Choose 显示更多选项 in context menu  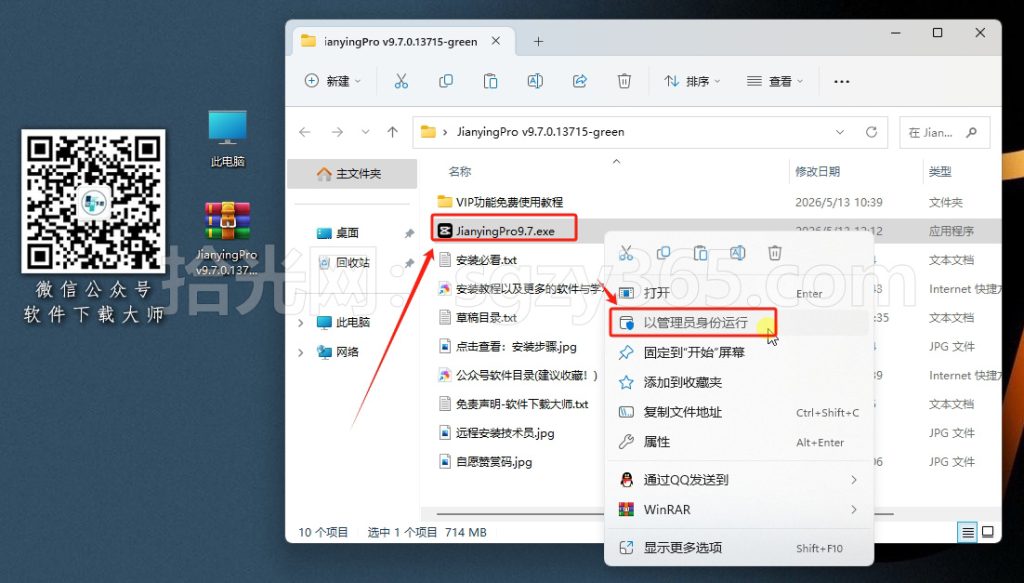[739, 548]
